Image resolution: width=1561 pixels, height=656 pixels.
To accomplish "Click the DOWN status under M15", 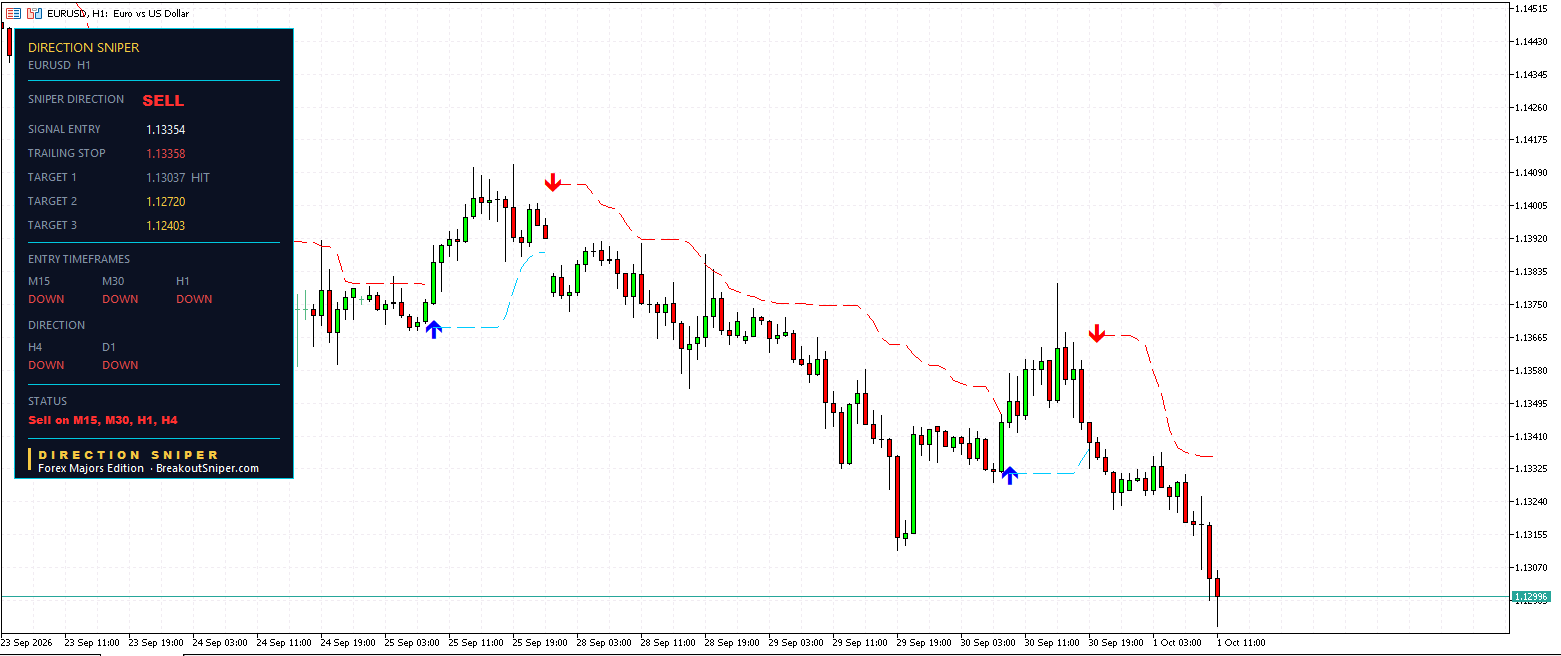I will [x=46, y=299].
